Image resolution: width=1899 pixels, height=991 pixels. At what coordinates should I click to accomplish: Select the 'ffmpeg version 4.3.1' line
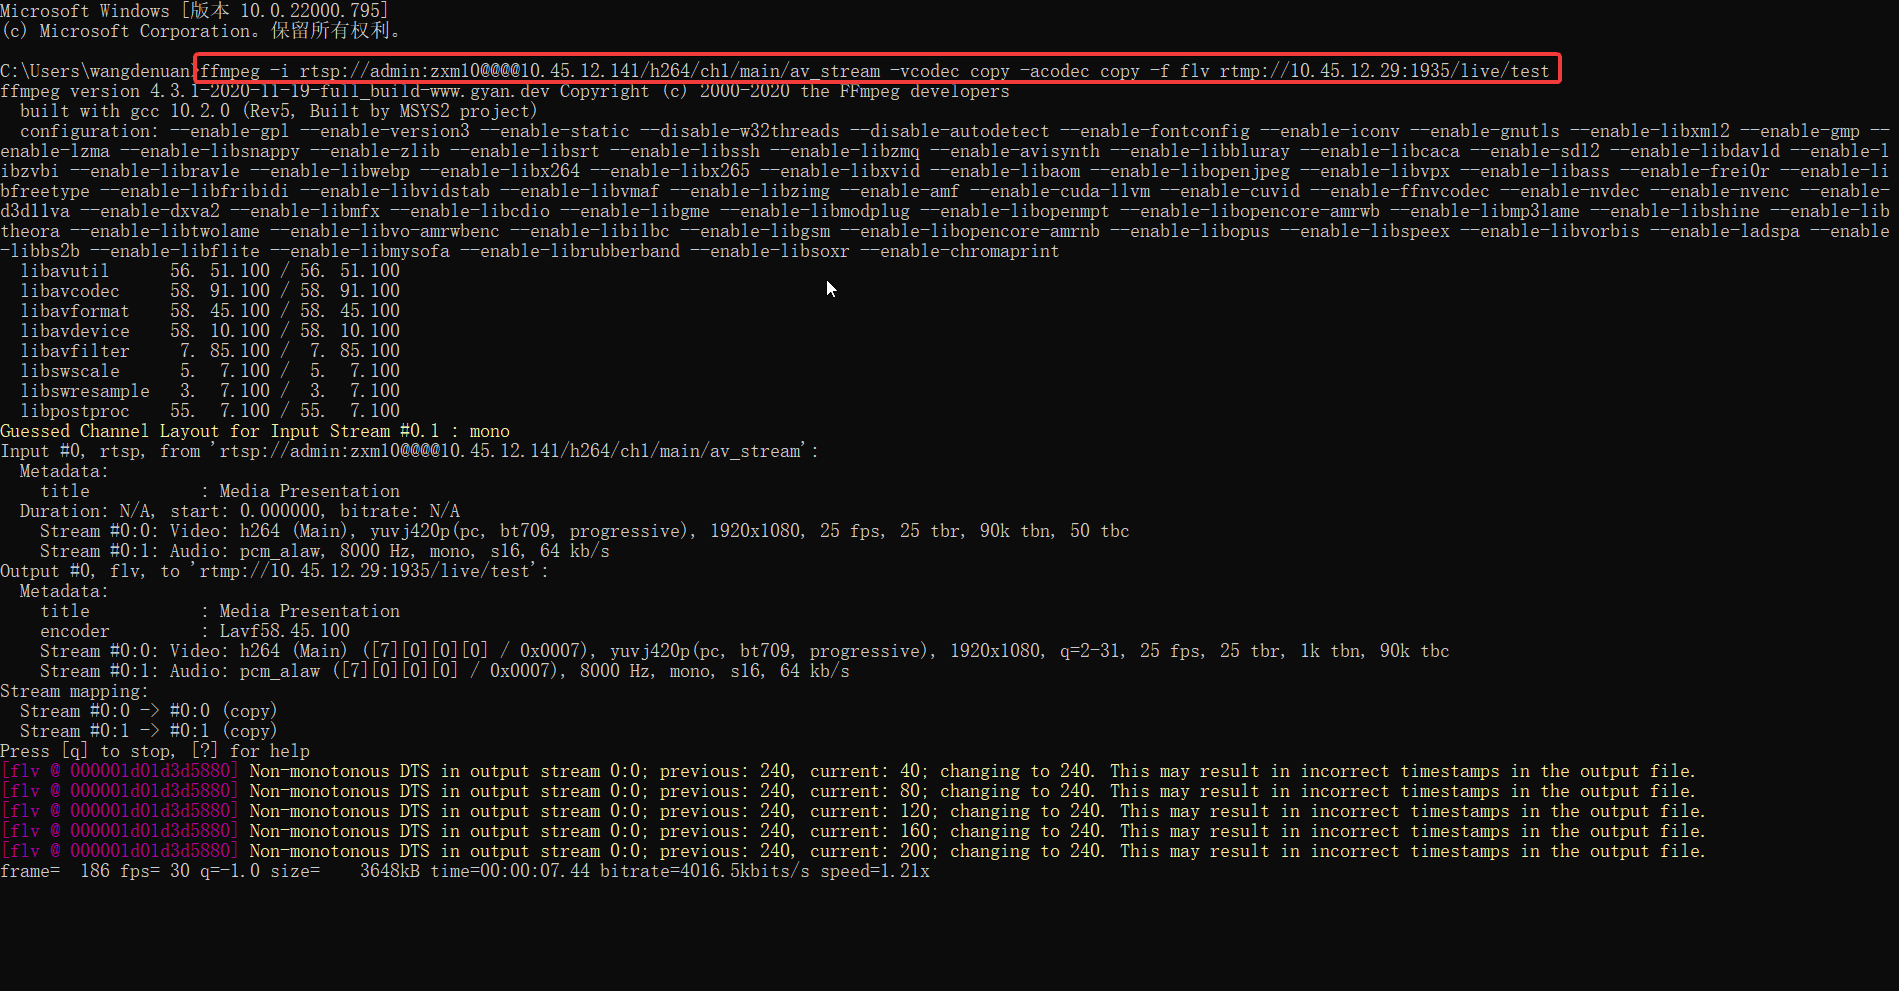tap(505, 91)
